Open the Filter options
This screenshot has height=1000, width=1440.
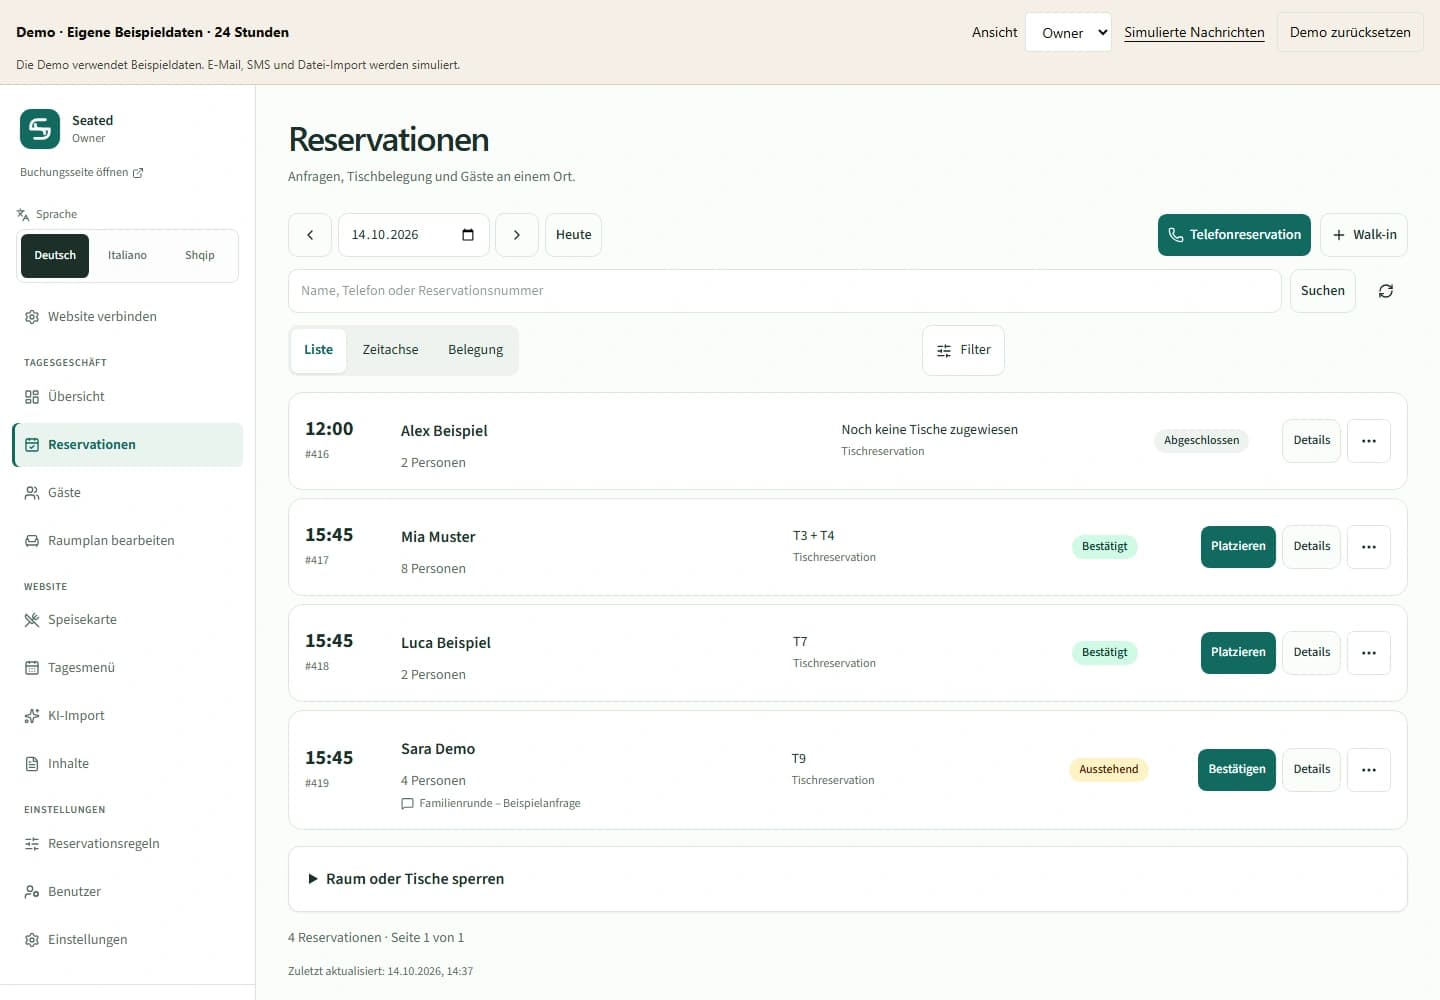(963, 350)
